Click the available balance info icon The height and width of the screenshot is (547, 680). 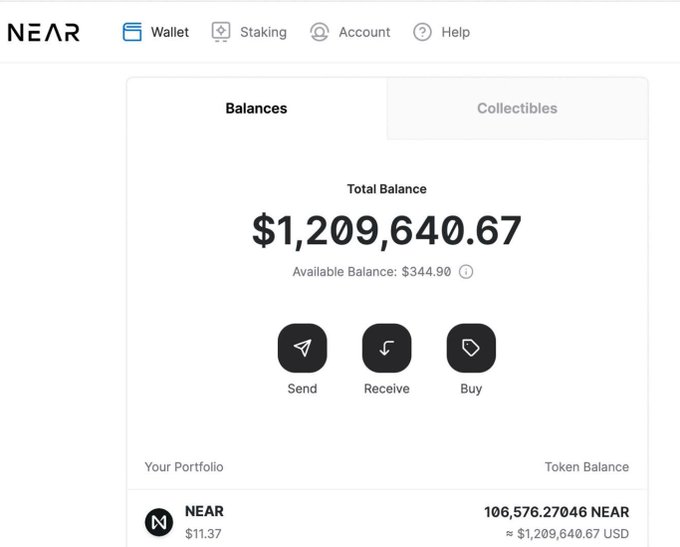[466, 272]
